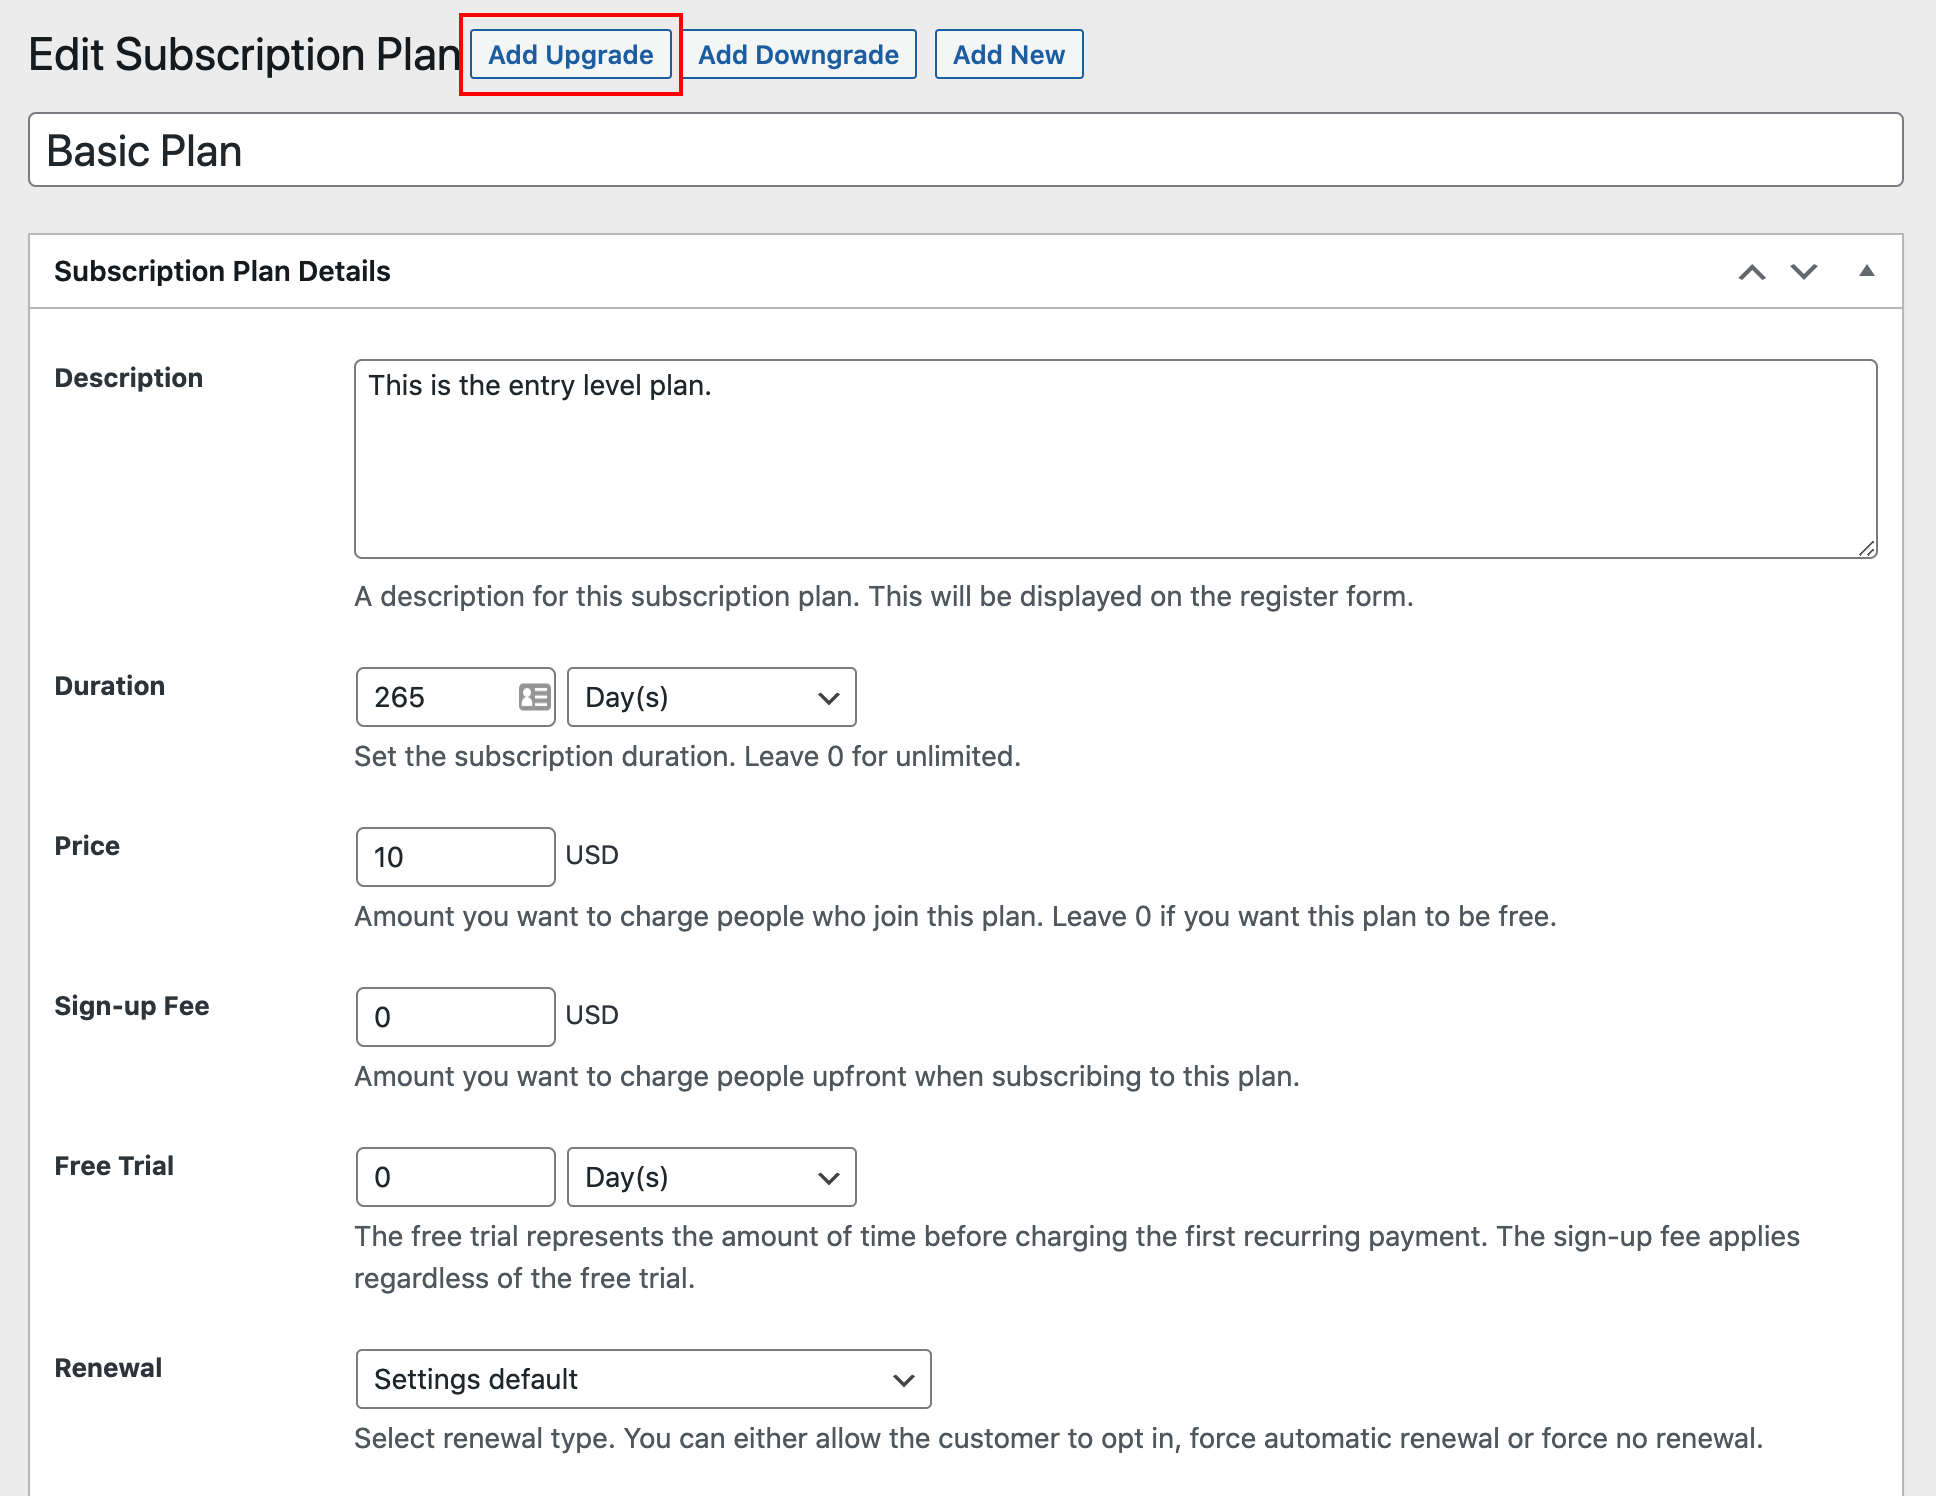1936x1496 pixels.
Task: Click the Add Downgrade button
Action: (x=798, y=54)
